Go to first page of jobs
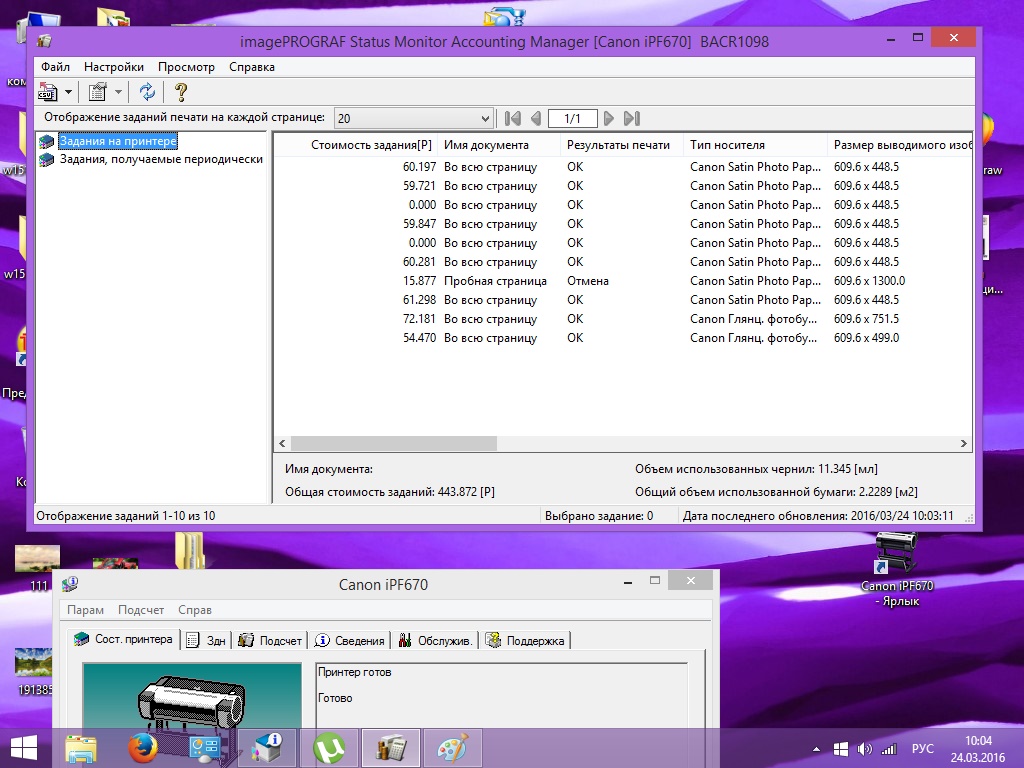The width and height of the screenshot is (1024, 768). coord(513,118)
